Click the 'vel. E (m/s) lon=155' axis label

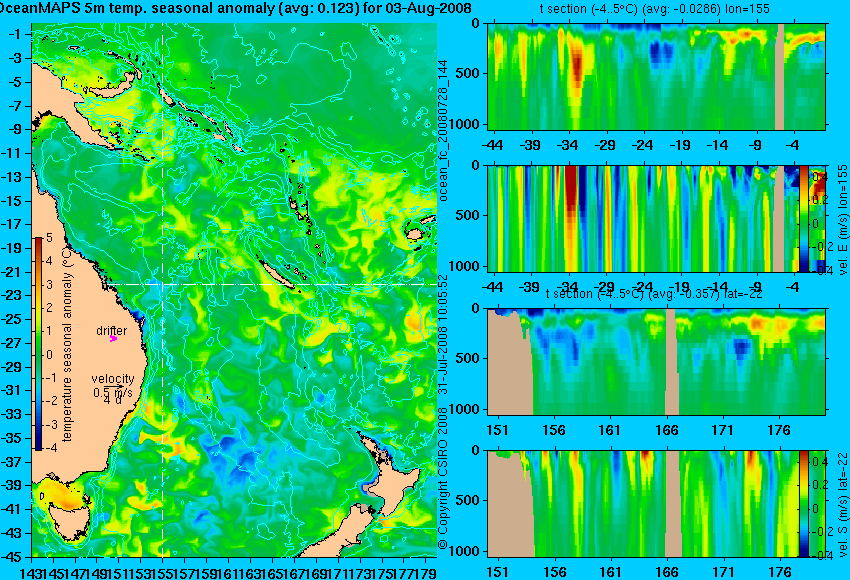click(x=843, y=220)
